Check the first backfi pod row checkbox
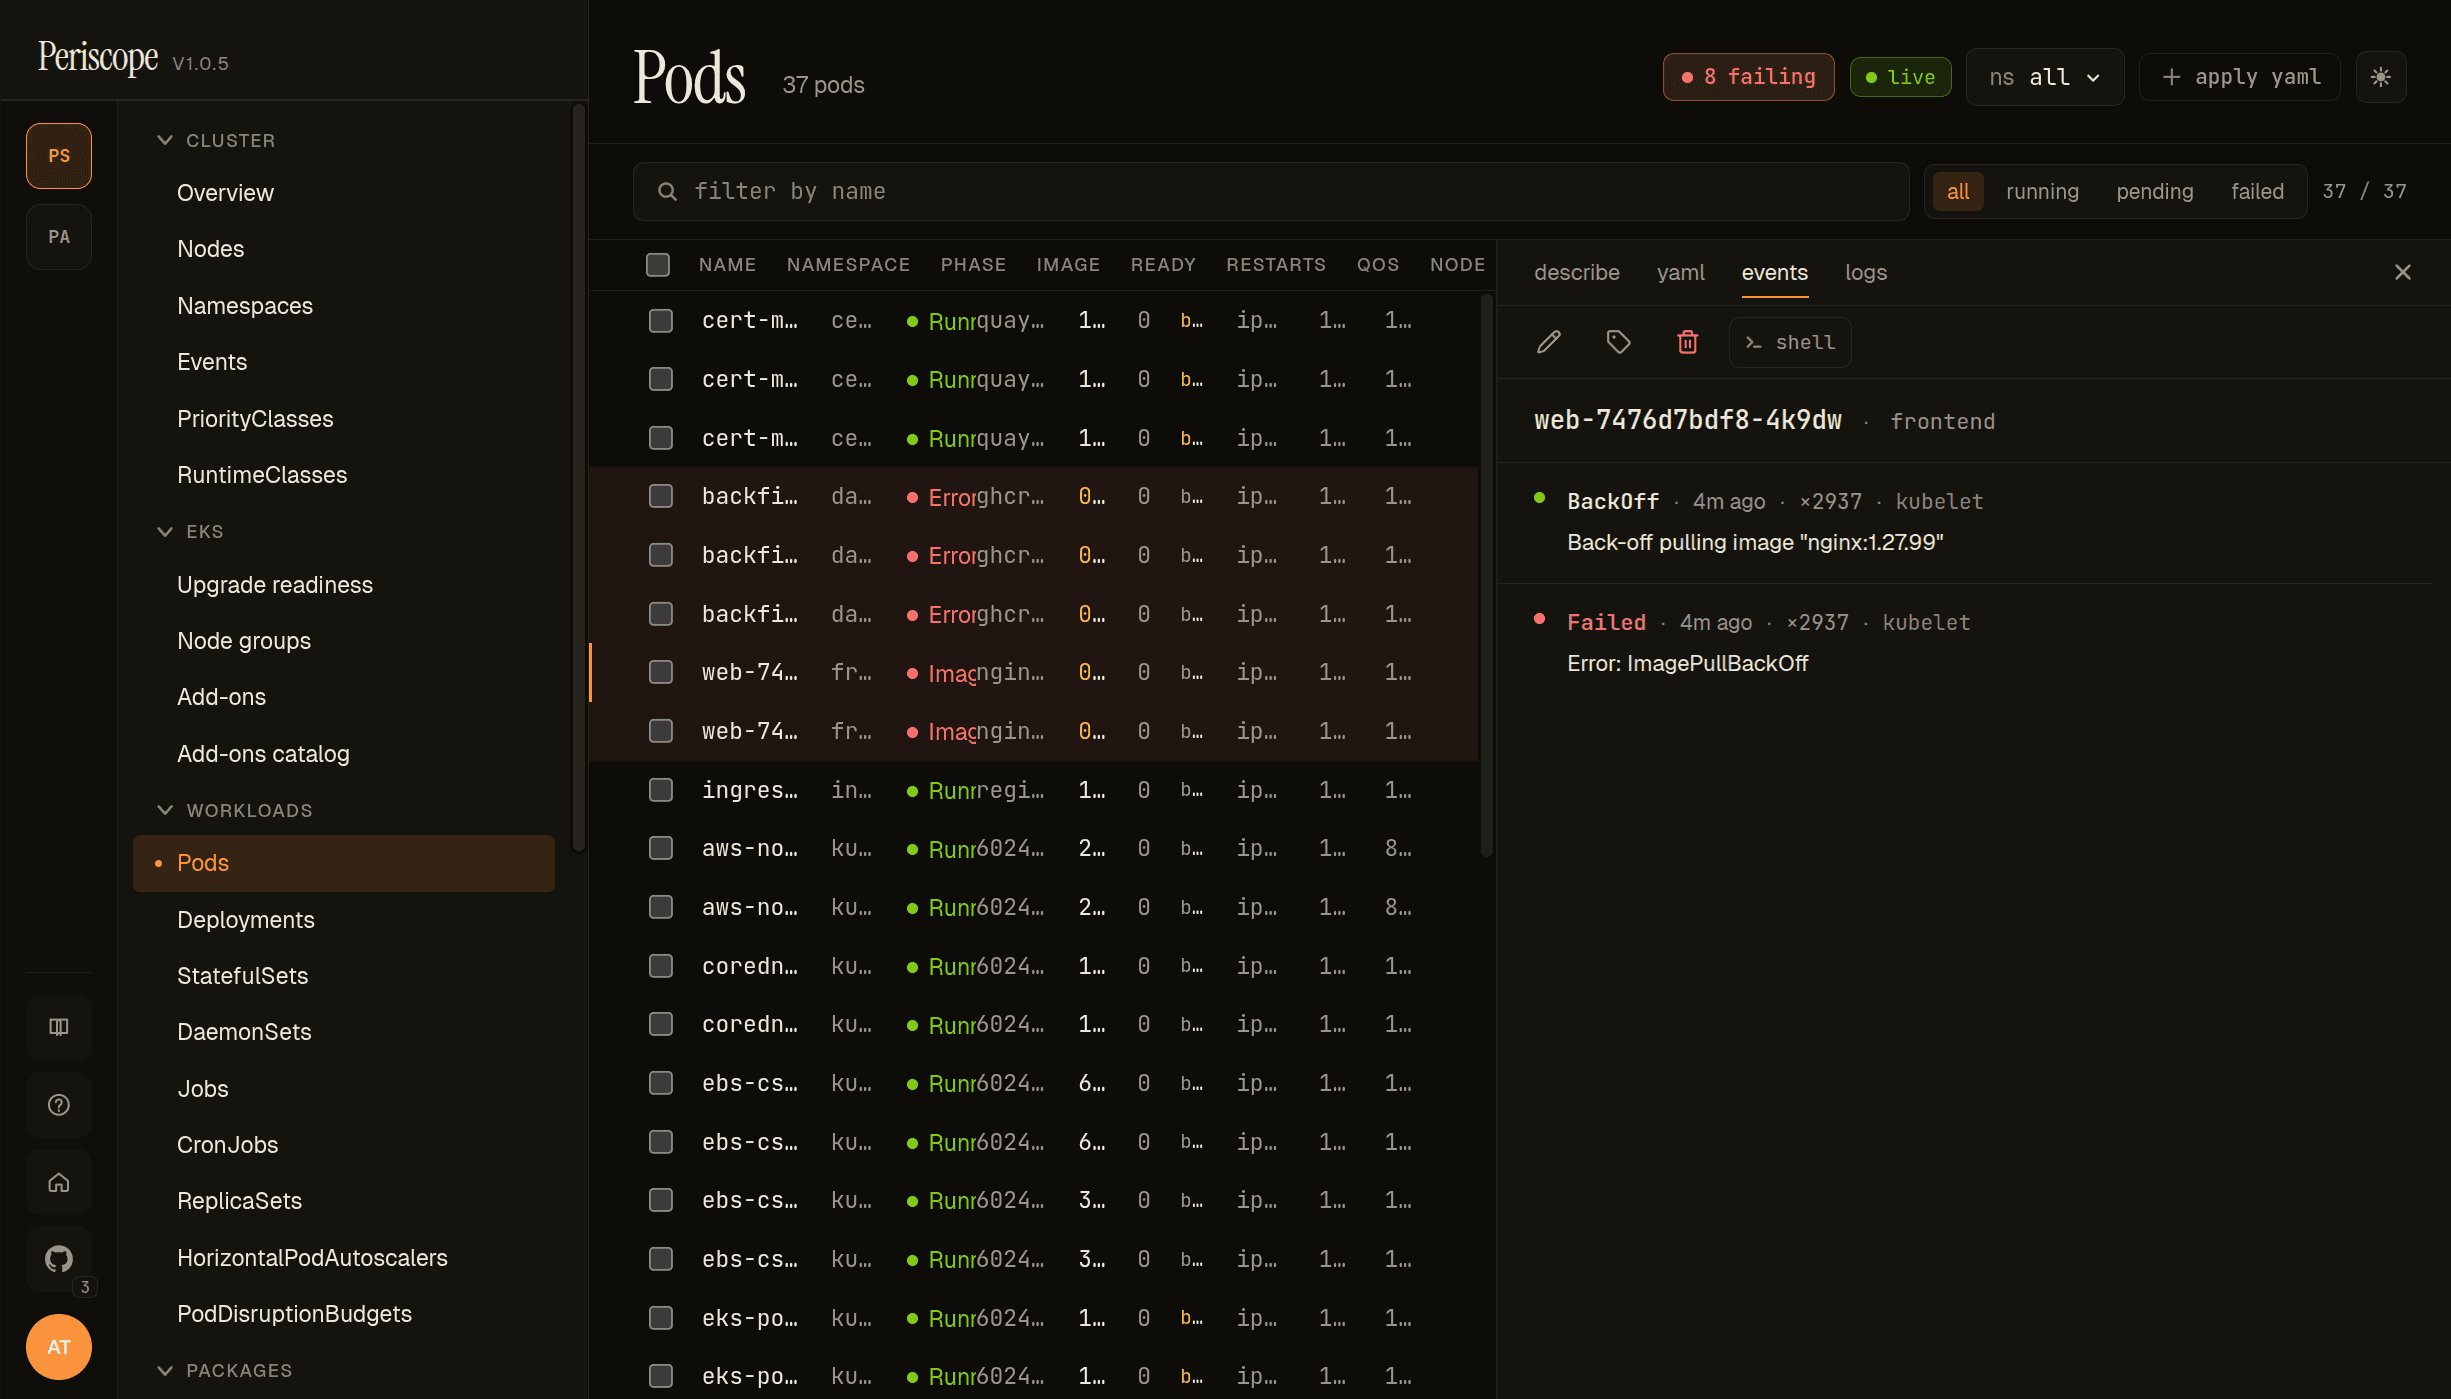This screenshot has width=2451, height=1399. [661, 496]
